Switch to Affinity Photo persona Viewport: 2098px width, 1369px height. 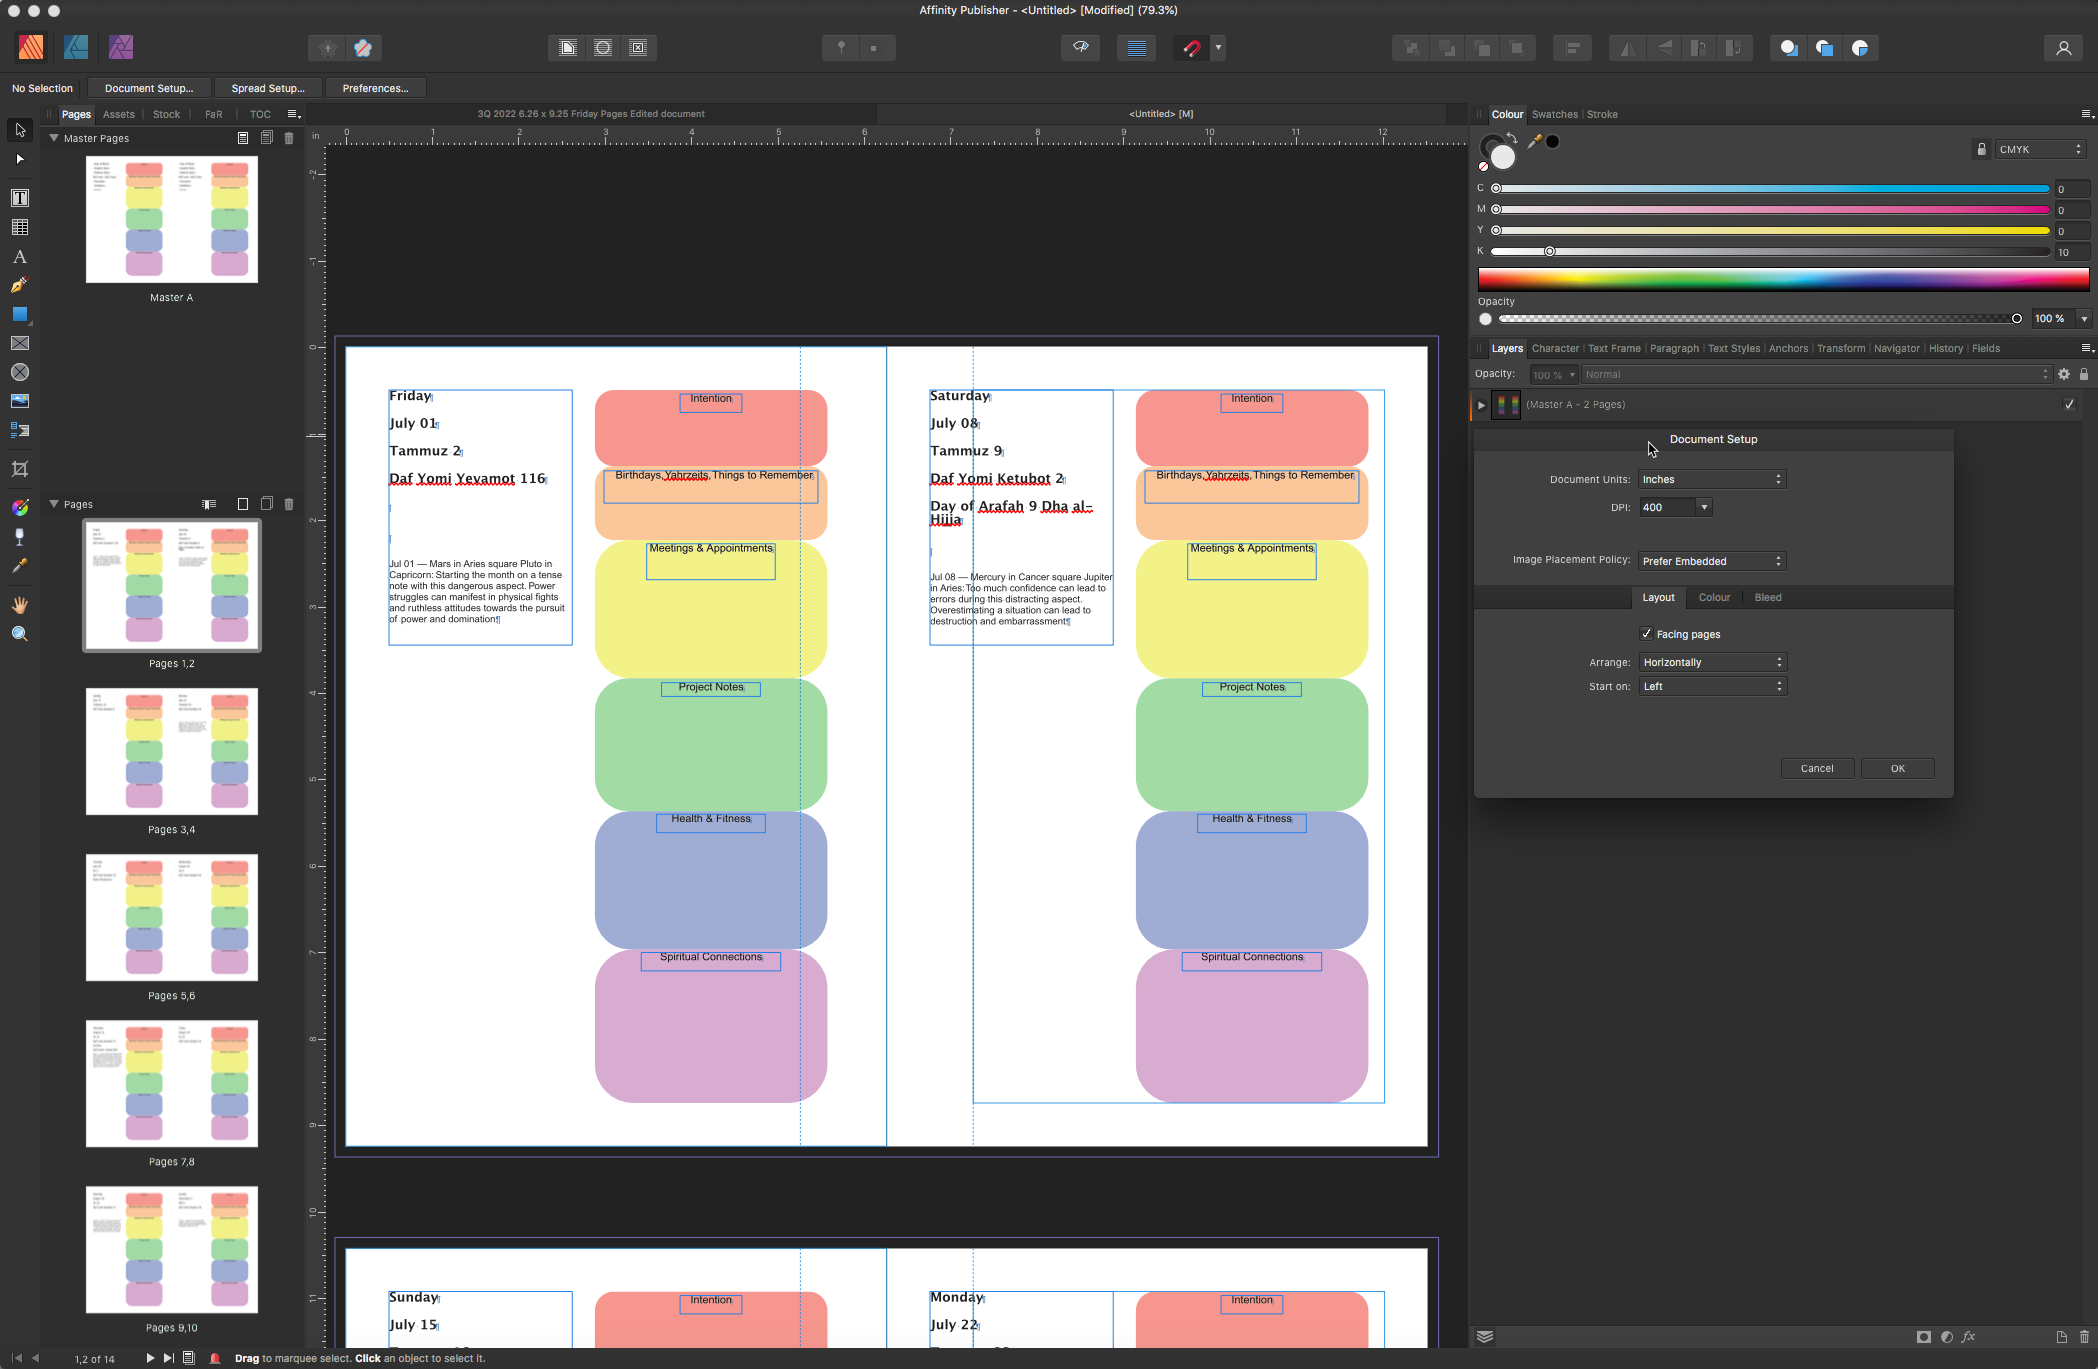coord(121,47)
